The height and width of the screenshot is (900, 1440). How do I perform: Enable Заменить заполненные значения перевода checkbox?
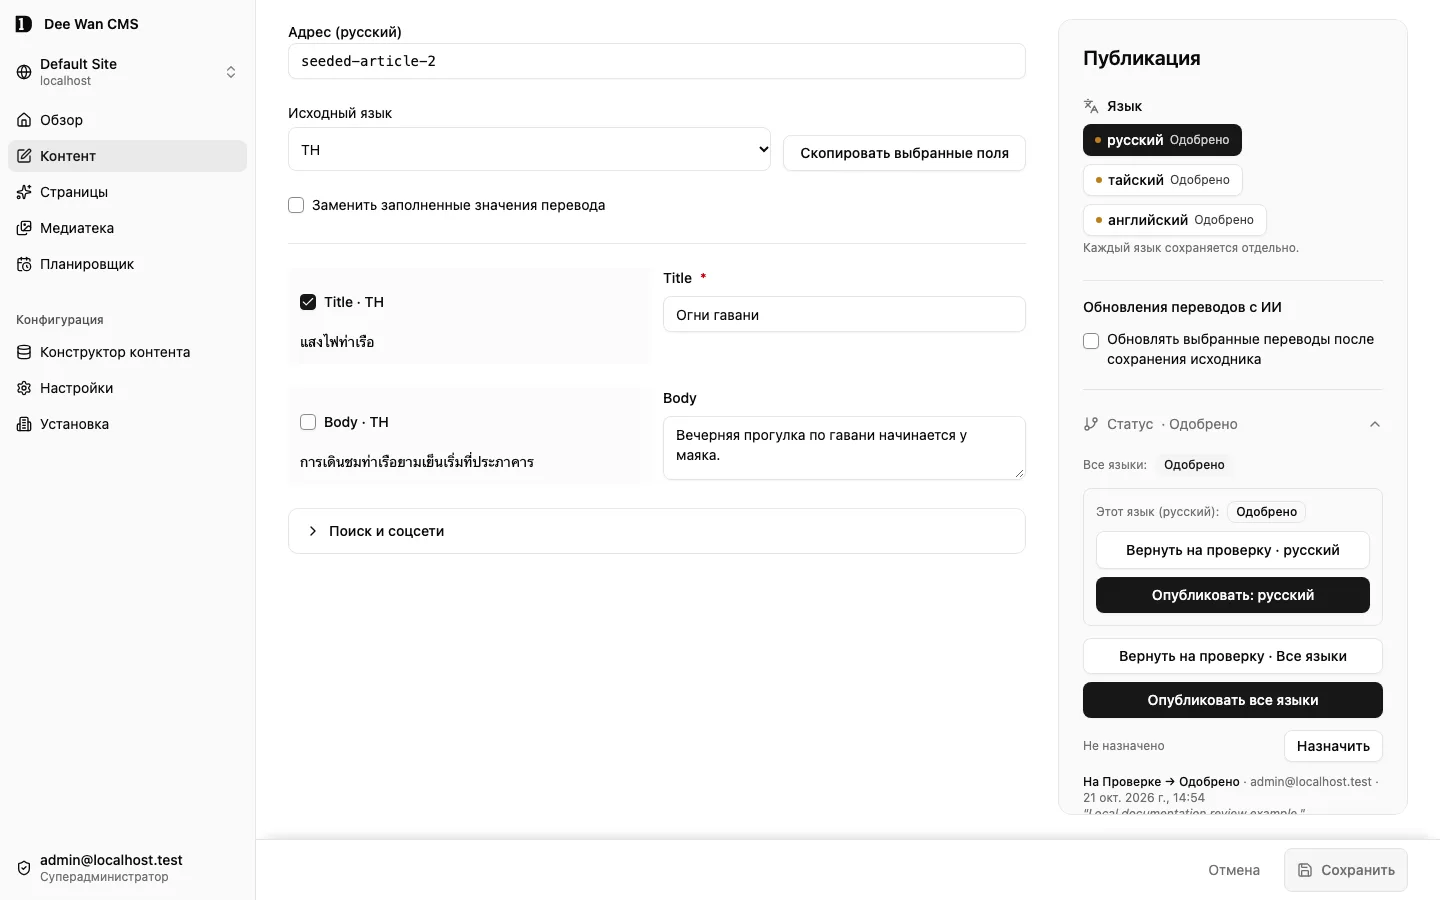click(296, 205)
